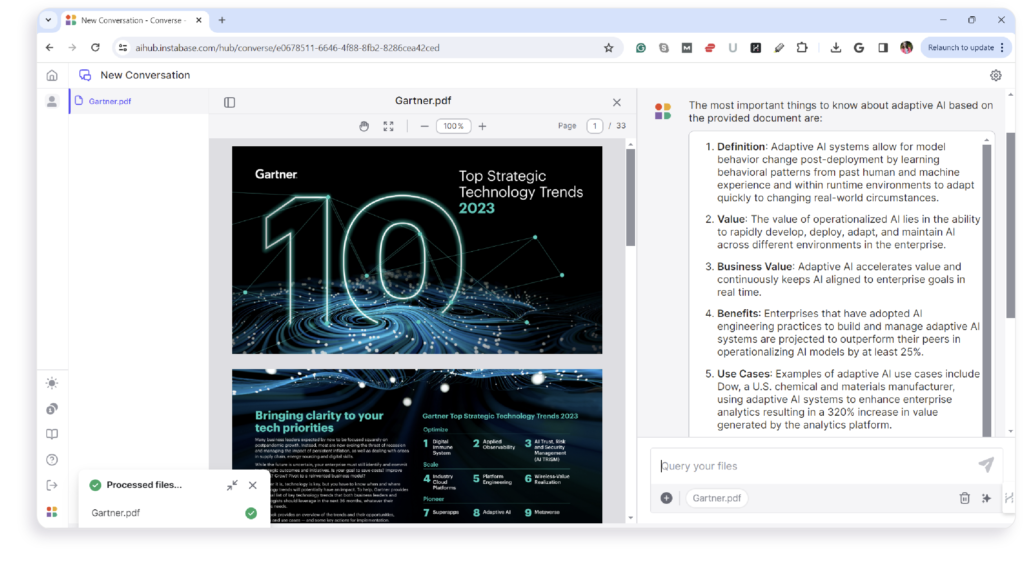
Task: Click the second PDF page tech priorities
Action: tap(417, 446)
